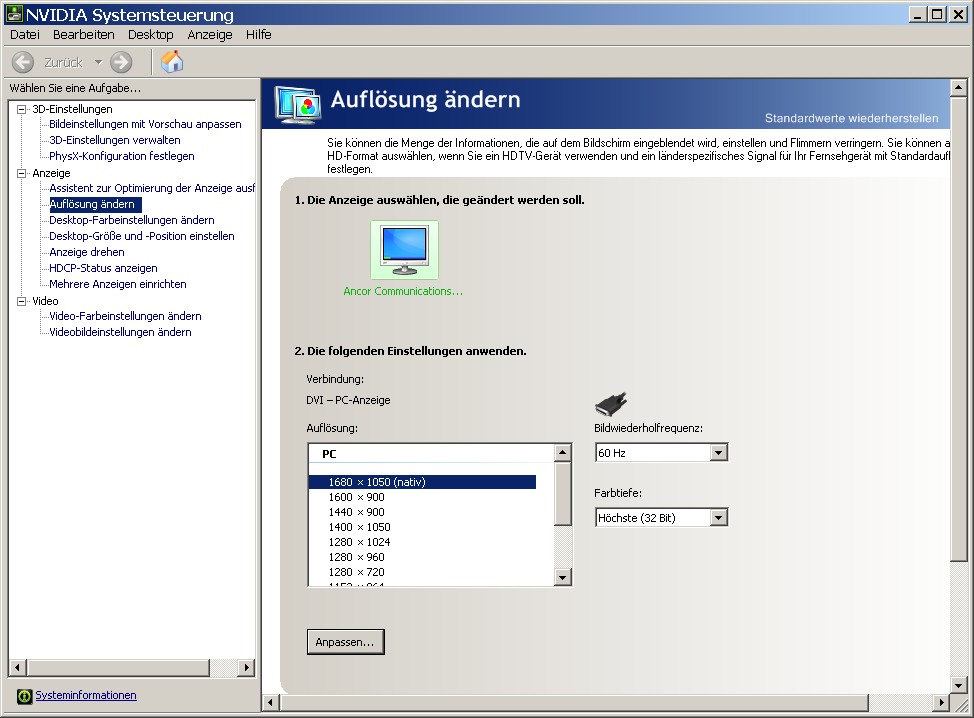The height and width of the screenshot is (718, 974).
Task: Click the task tree horizontal scrollbar thumb
Action: point(118,668)
